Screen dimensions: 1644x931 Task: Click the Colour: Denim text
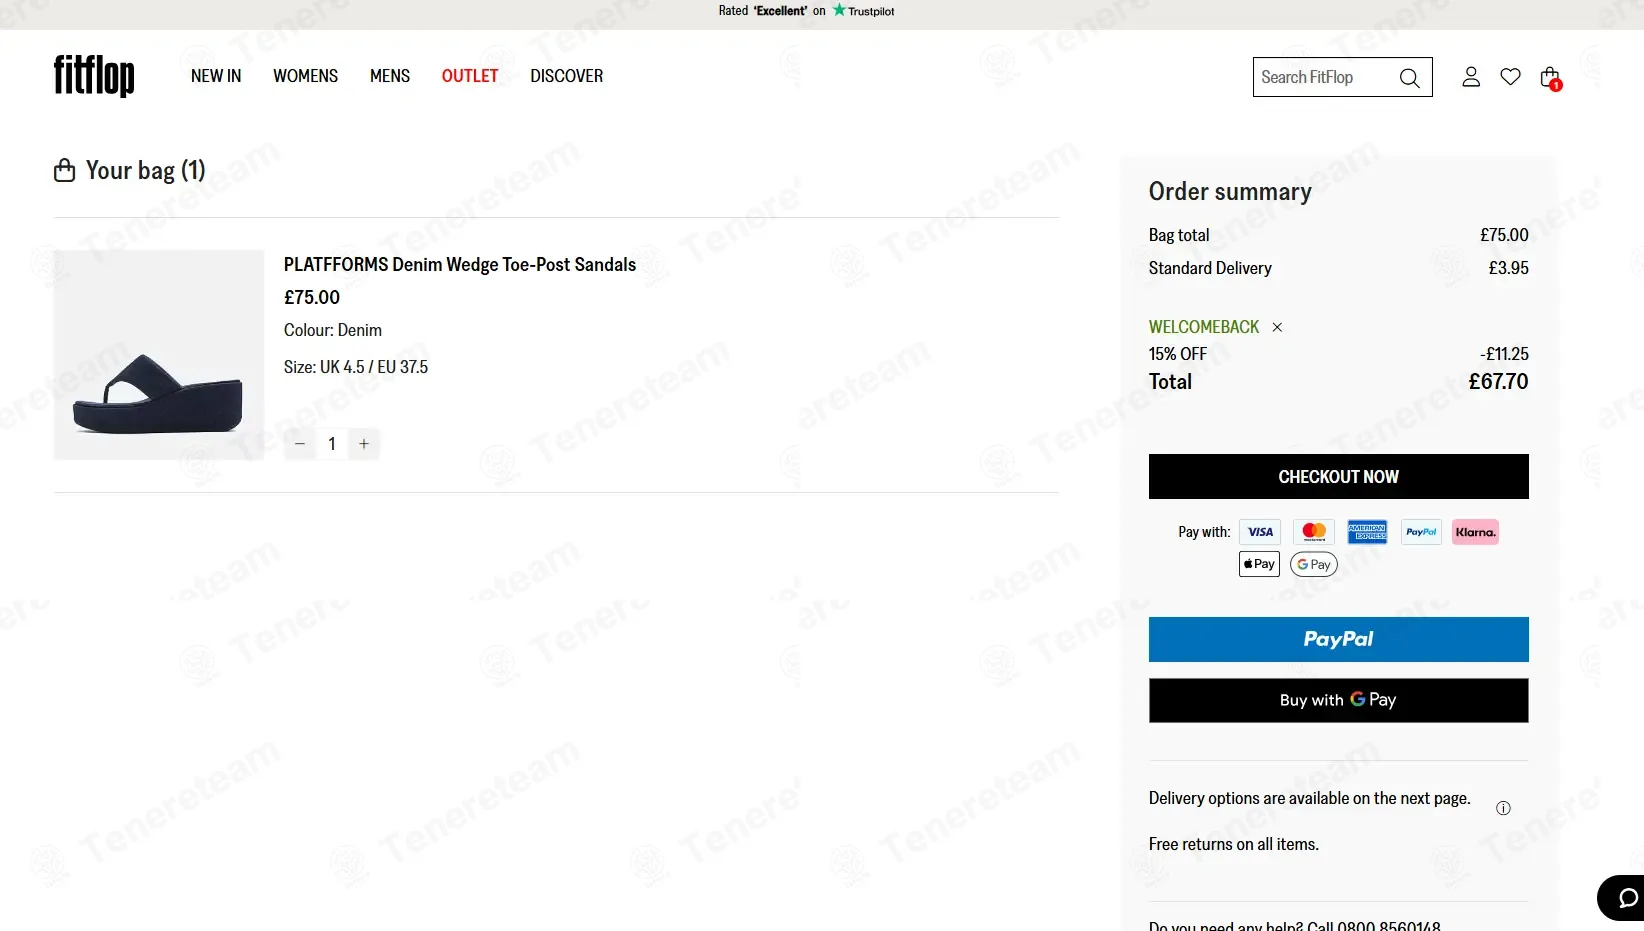click(x=333, y=330)
